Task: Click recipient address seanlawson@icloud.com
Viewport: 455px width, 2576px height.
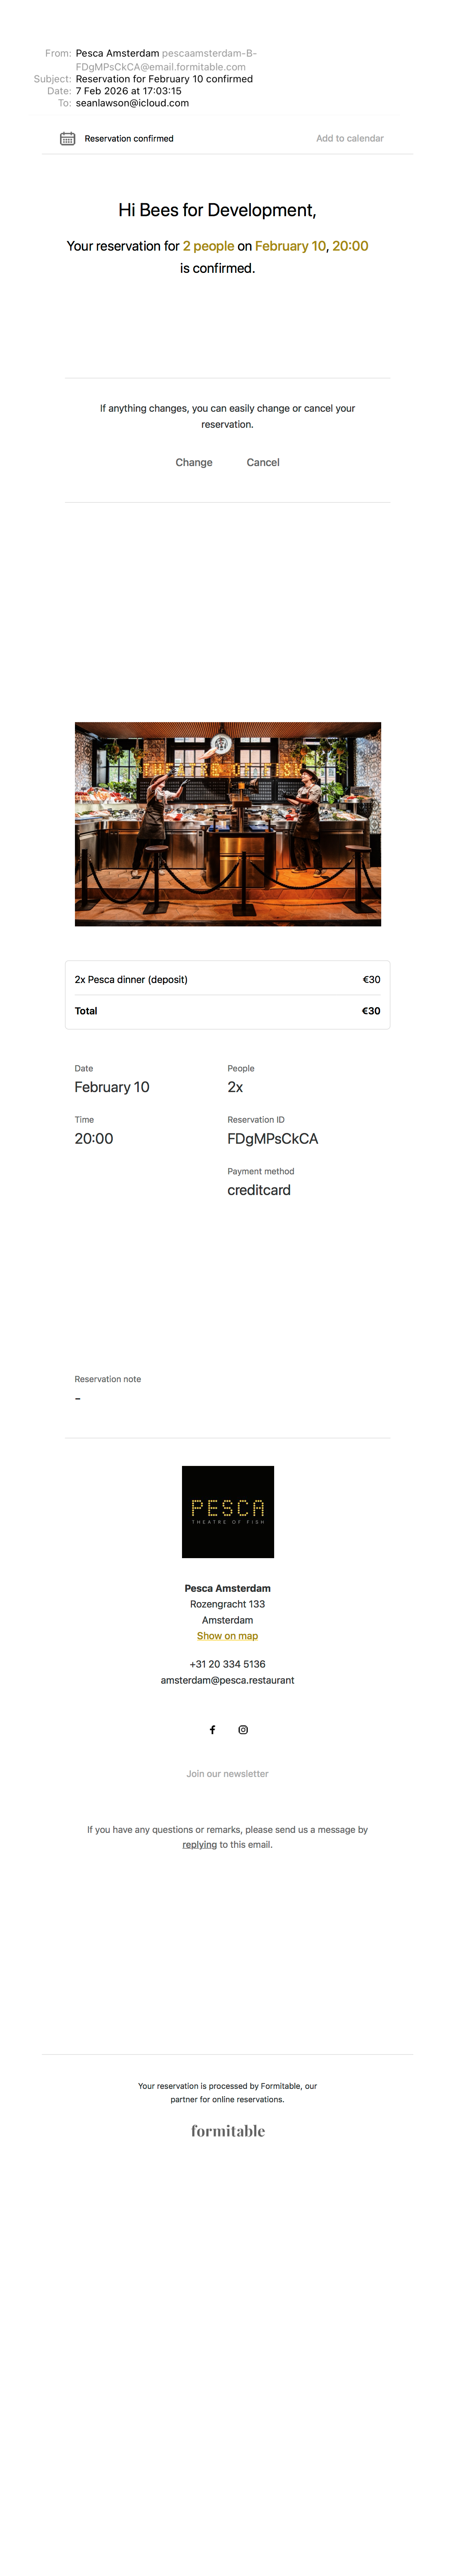Action: [x=132, y=103]
